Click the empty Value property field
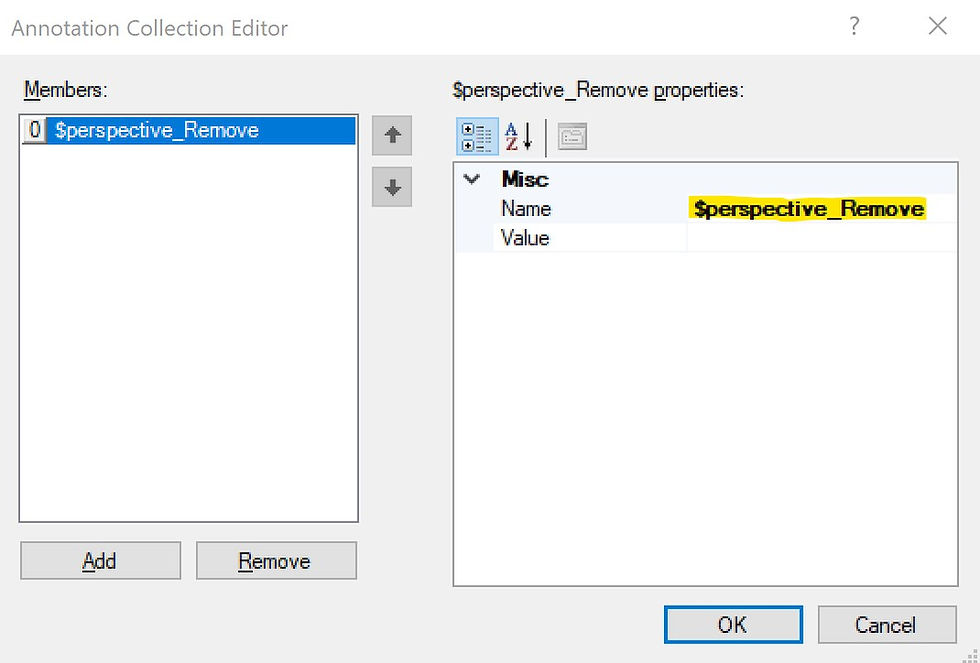 click(x=822, y=238)
